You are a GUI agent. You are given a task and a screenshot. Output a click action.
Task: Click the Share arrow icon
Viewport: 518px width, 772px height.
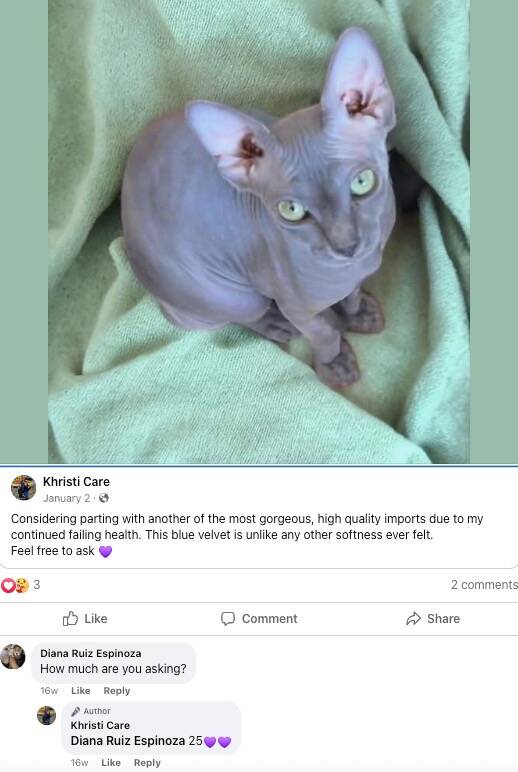(x=413, y=618)
